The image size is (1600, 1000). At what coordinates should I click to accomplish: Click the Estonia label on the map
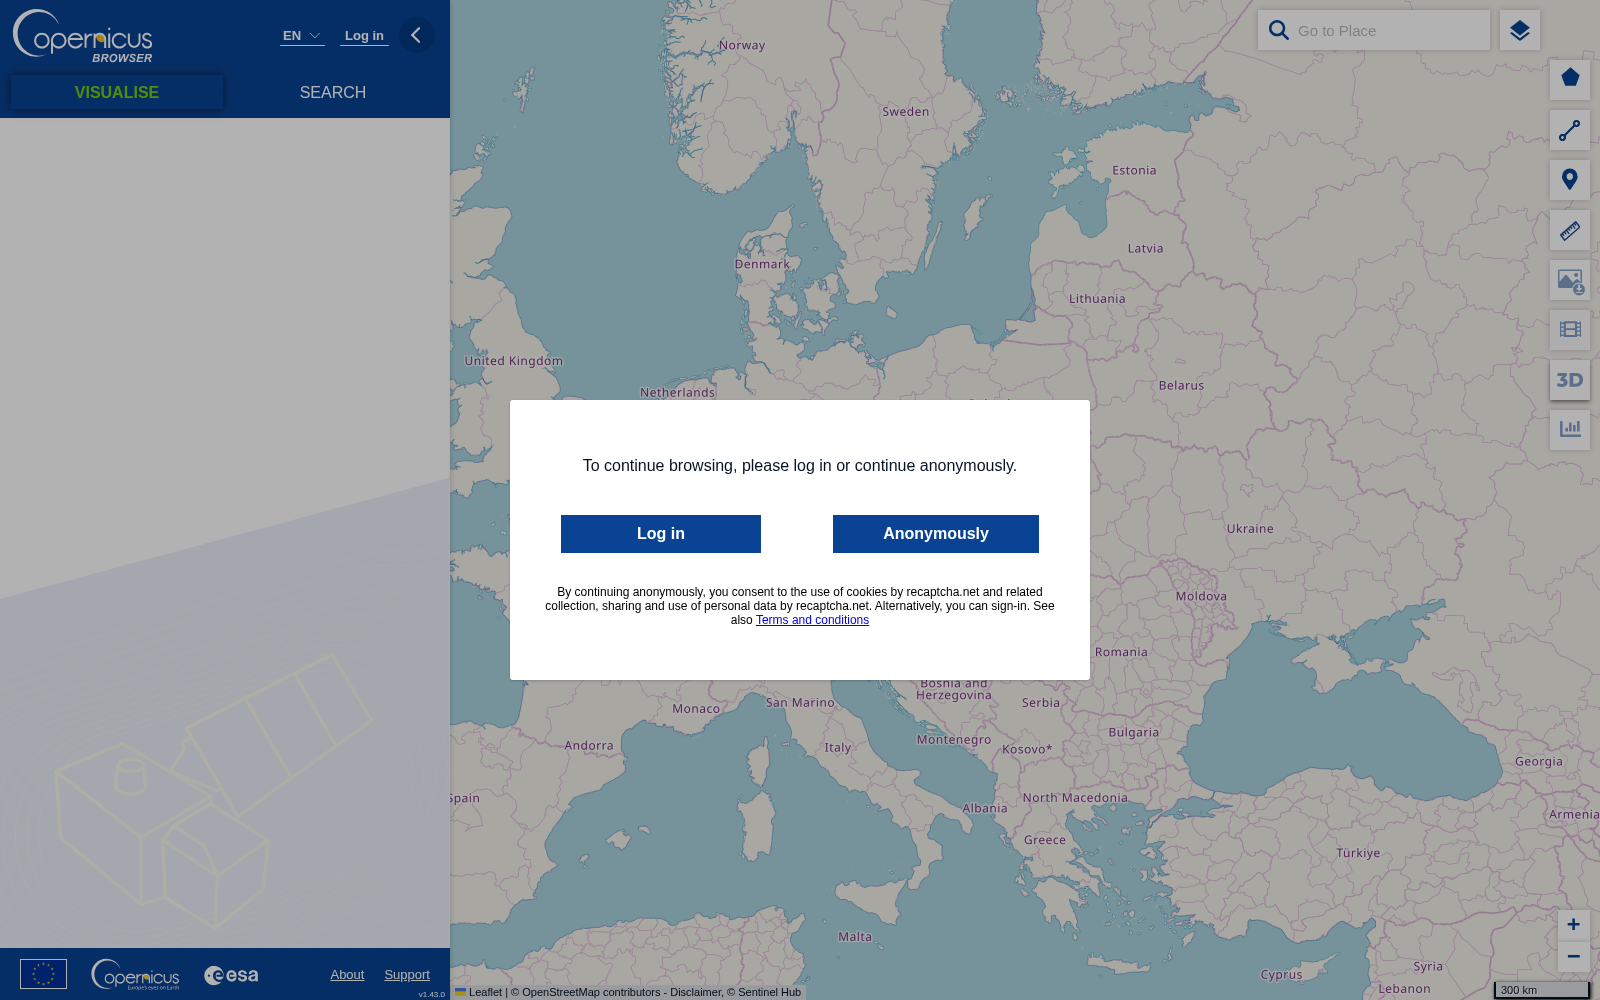tap(1134, 170)
